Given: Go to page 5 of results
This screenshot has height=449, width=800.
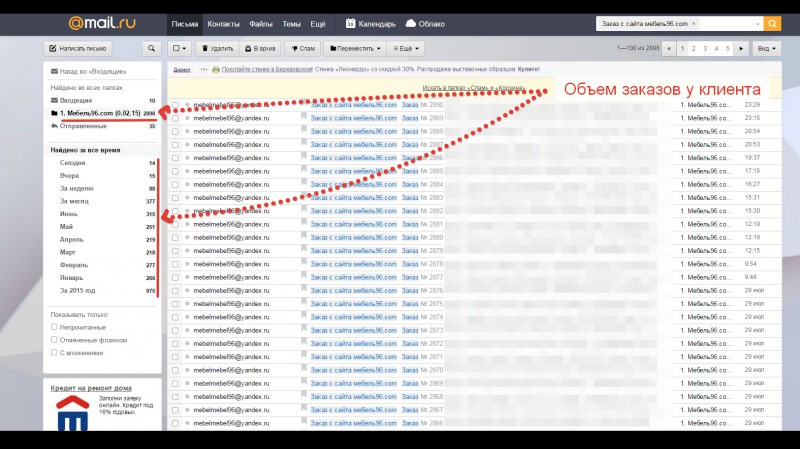Looking at the screenshot, I should point(727,48).
